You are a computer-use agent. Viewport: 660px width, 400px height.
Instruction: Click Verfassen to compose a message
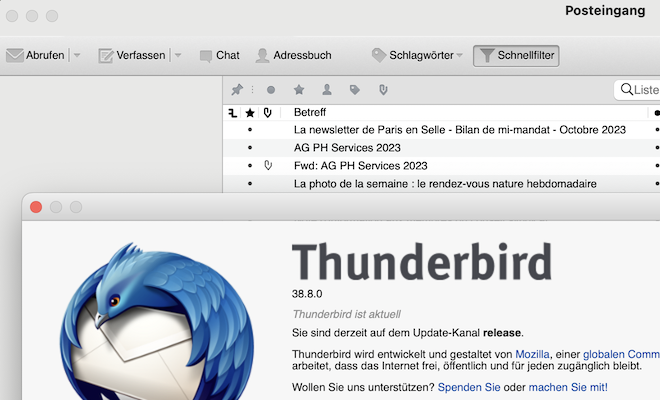coord(131,56)
